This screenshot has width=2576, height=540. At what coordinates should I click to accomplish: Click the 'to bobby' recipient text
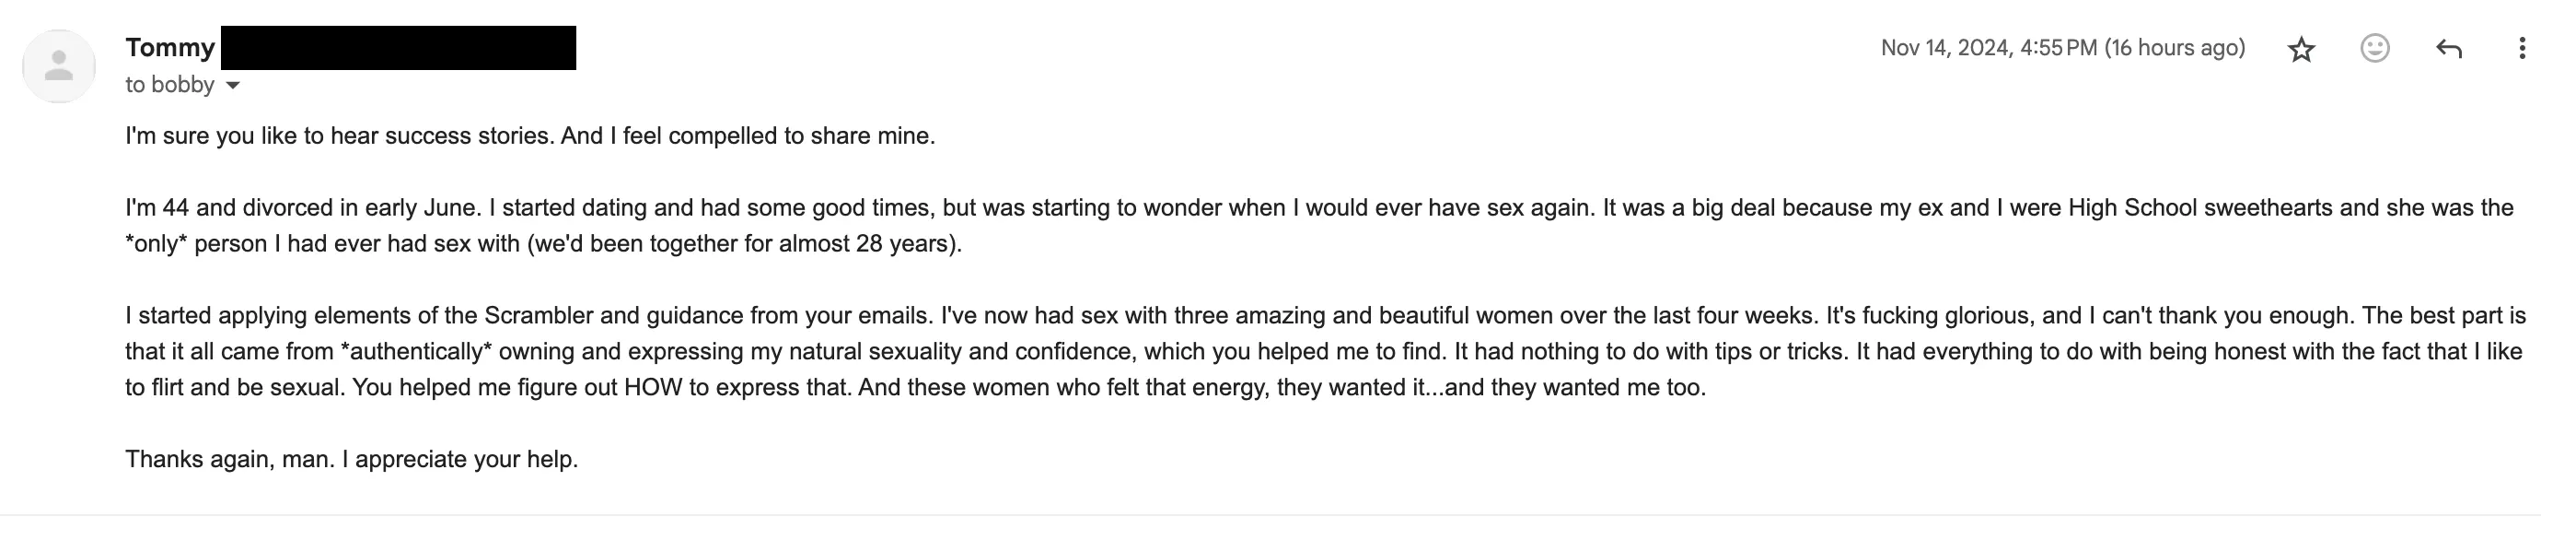pyautogui.click(x=170, y=85)
